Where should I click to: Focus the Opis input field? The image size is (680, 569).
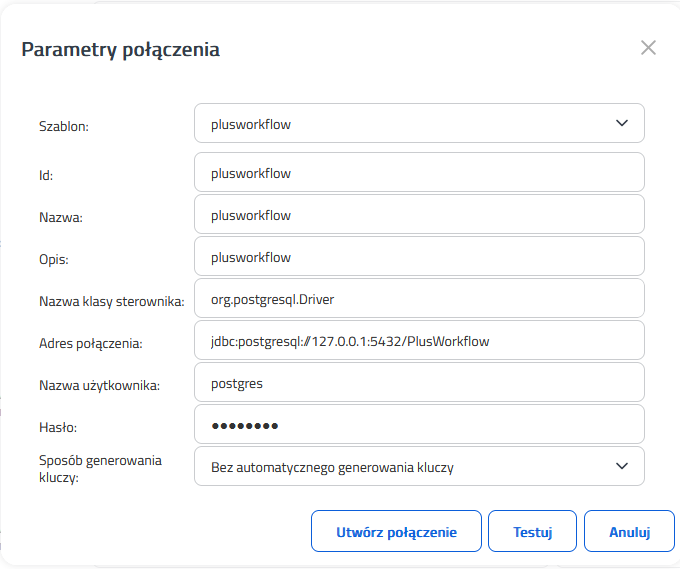[419, 256]
